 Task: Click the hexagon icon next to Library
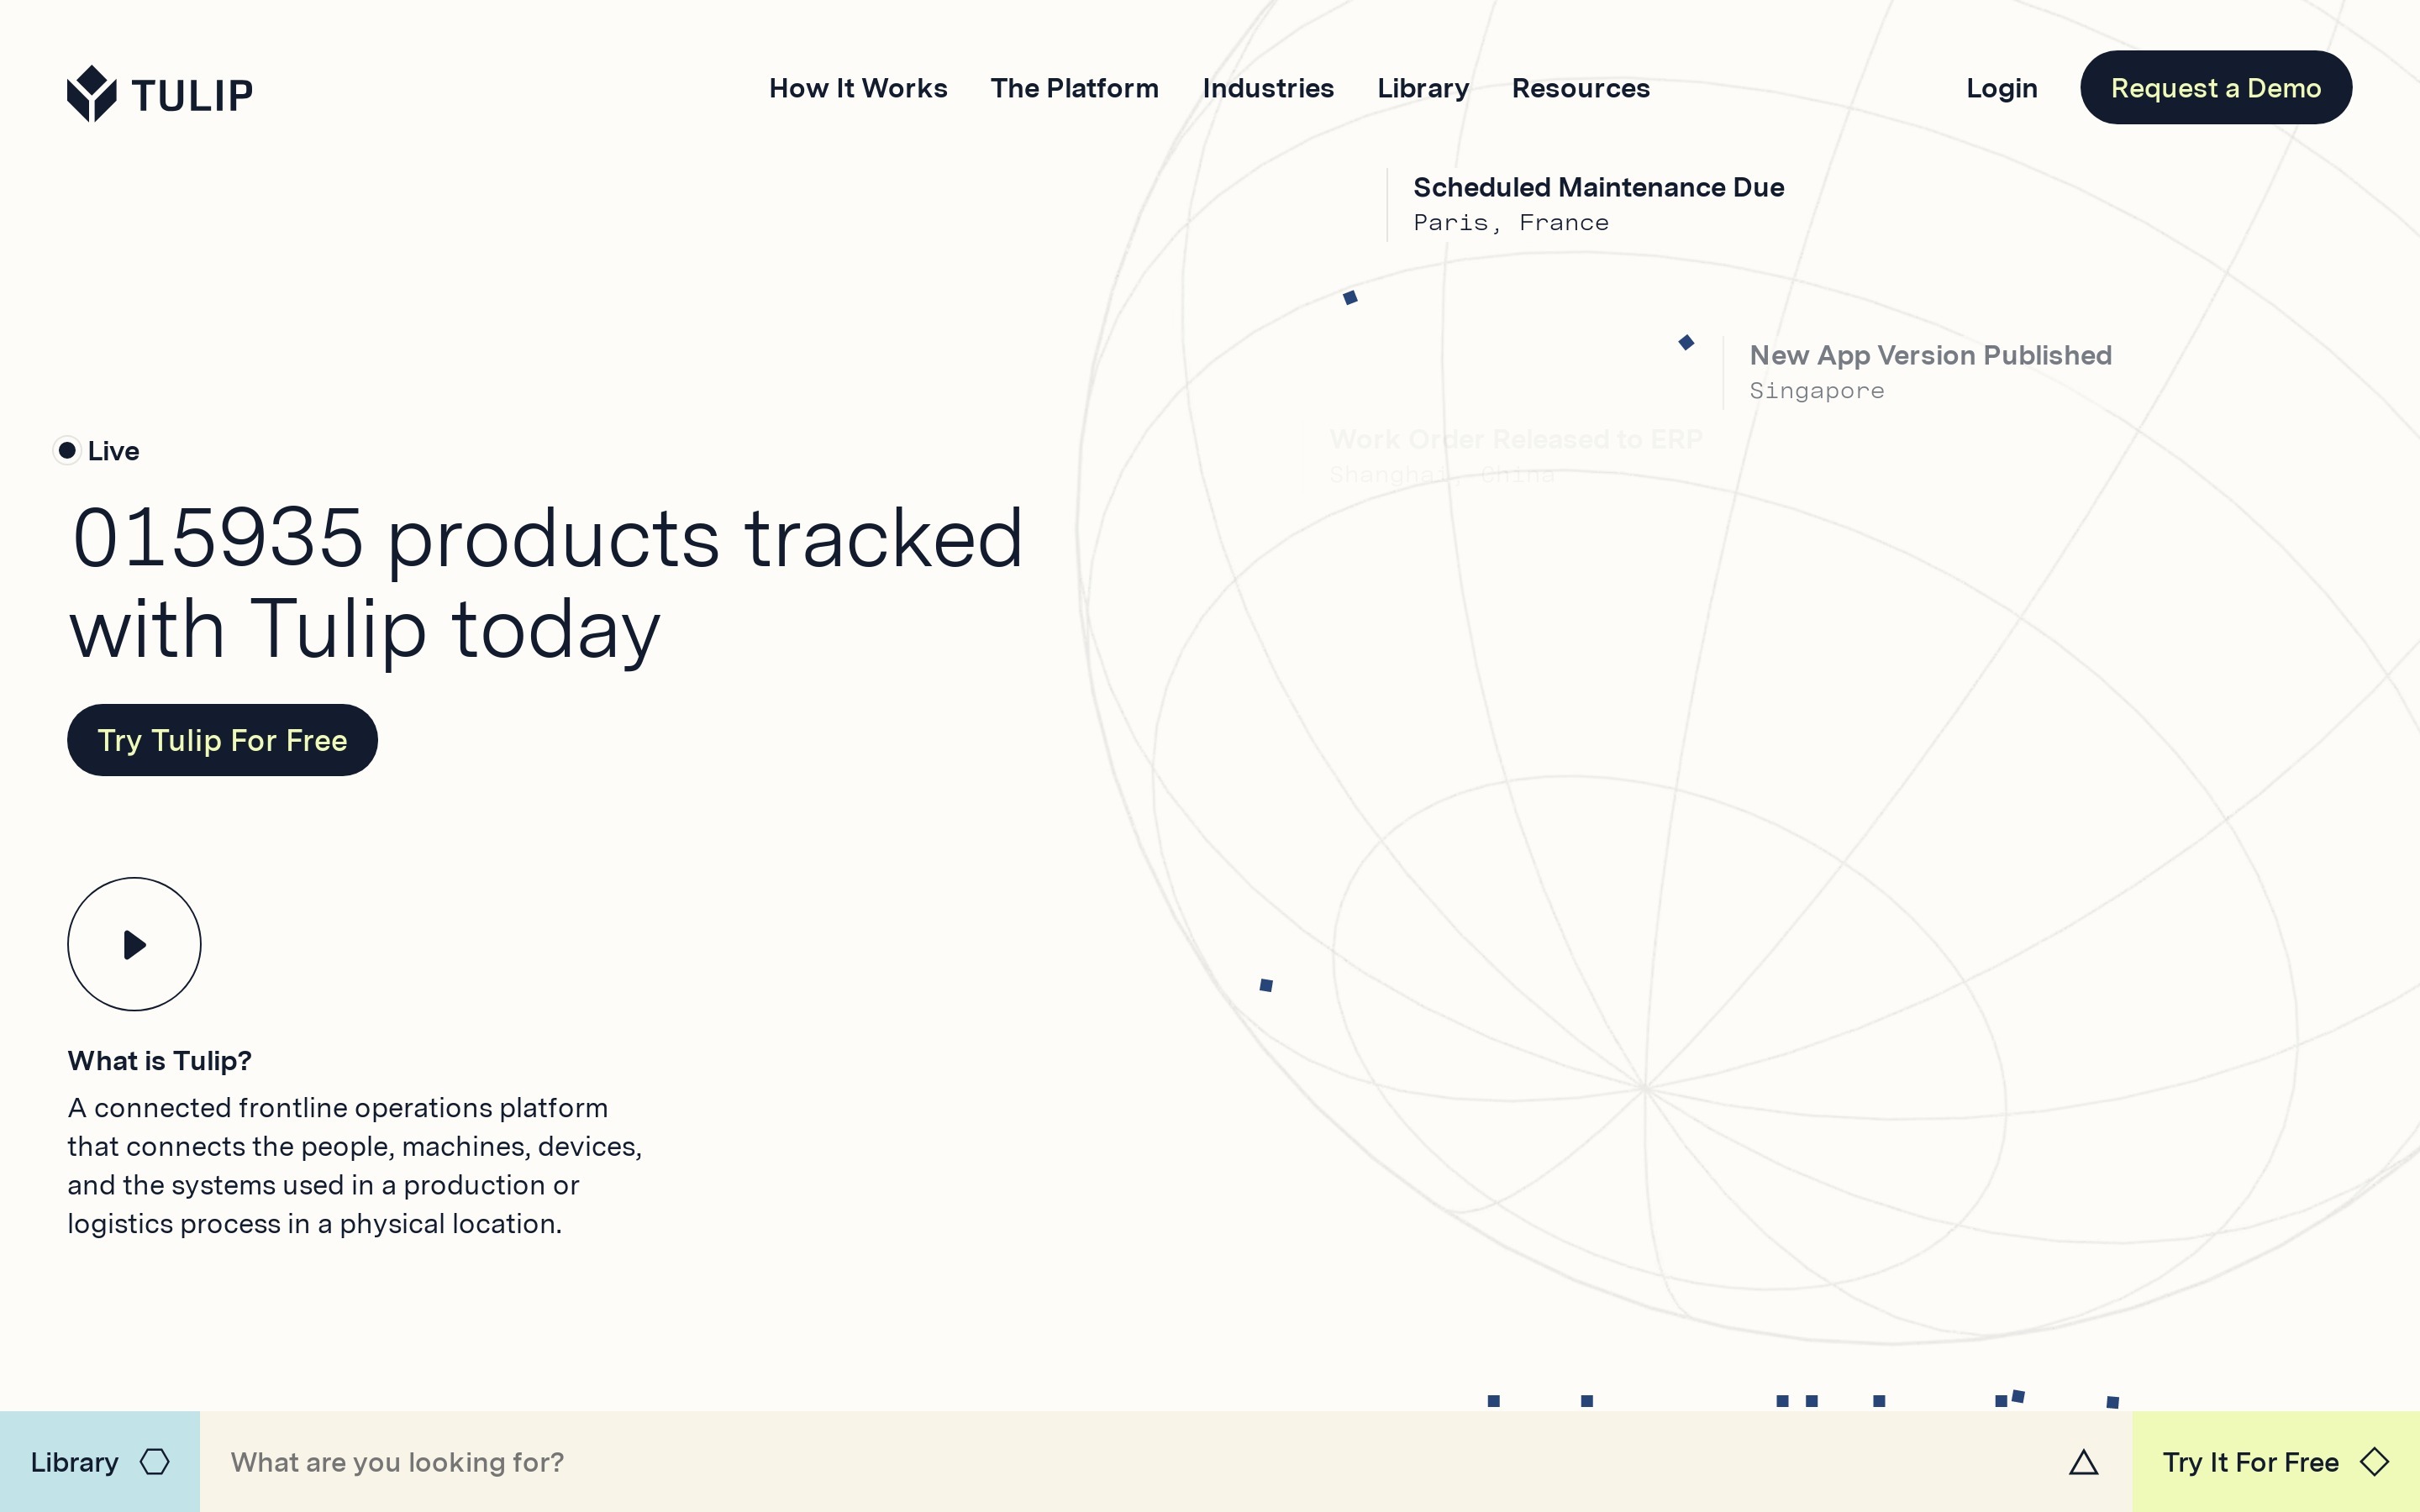[155, 1461]
